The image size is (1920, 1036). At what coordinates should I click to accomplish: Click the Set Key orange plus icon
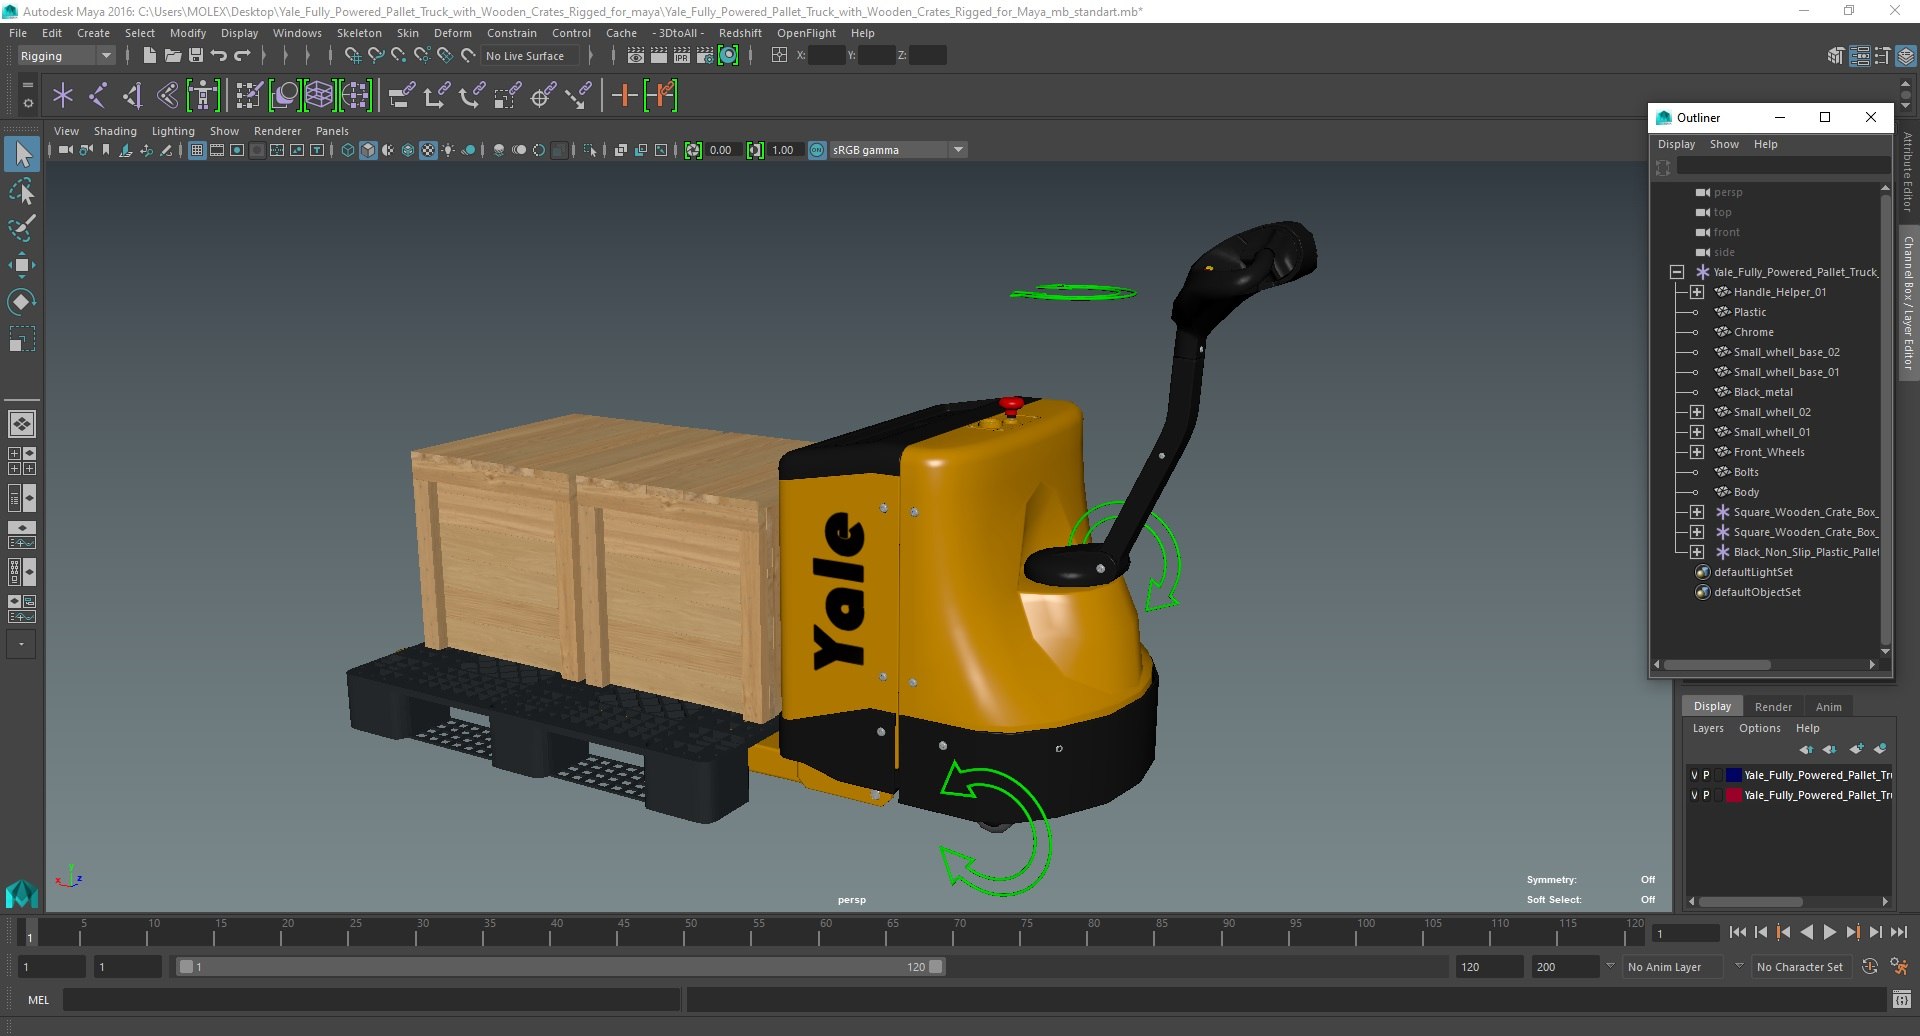coord(624,96)
